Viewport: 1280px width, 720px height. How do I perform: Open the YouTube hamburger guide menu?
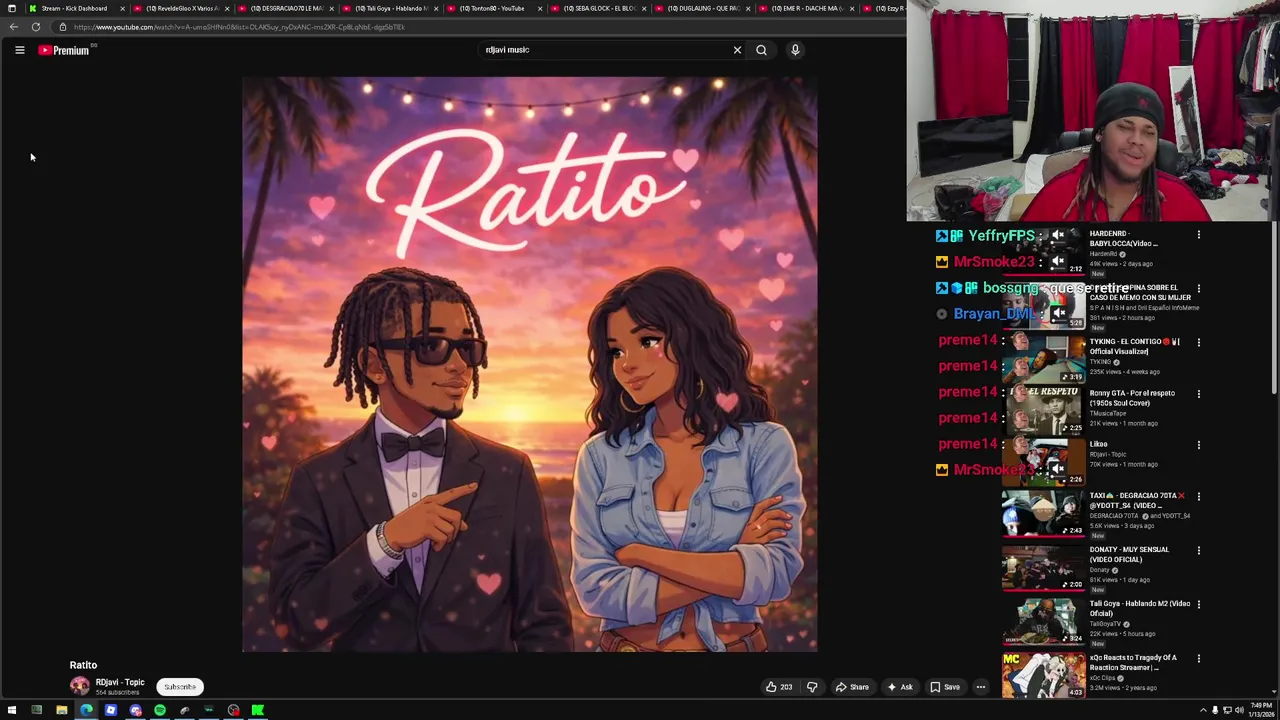[x=19, y=50]
